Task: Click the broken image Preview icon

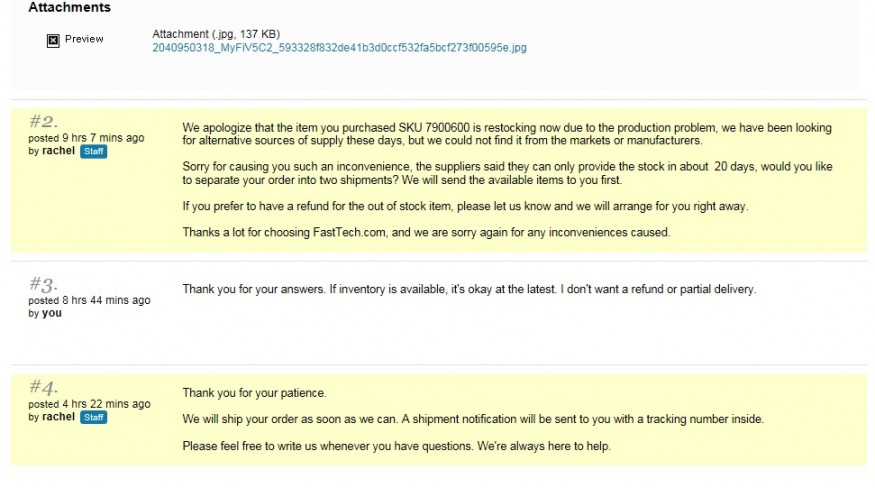Action: point(53,40)
